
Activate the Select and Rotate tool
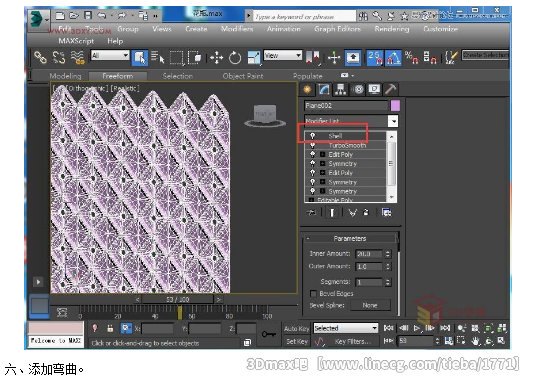click(x=235, y=57)
